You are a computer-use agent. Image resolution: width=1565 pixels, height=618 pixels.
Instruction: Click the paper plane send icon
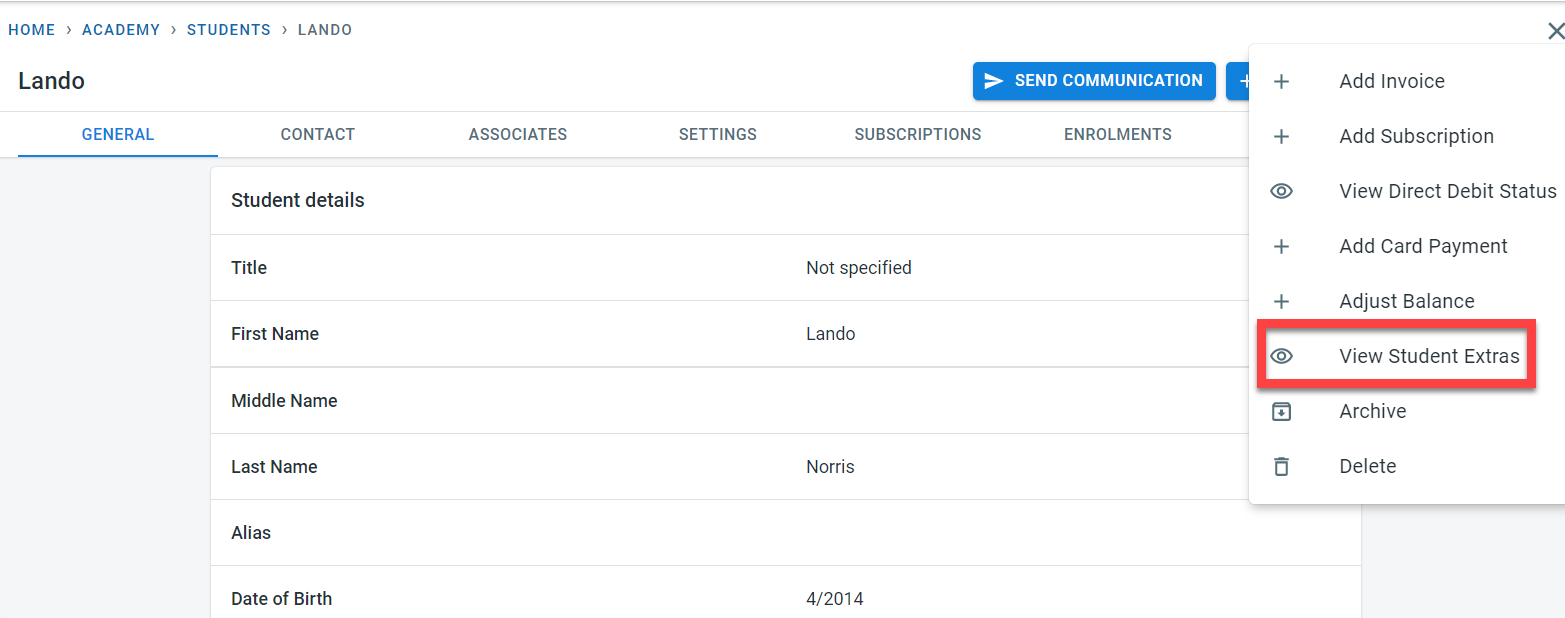coord(993,81)
